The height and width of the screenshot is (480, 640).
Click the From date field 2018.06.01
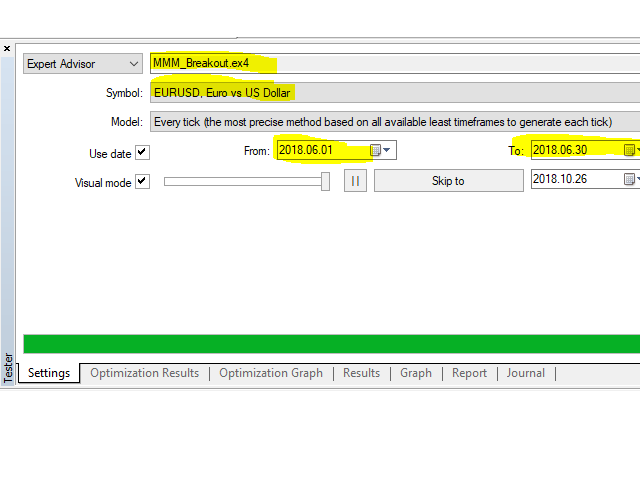click(320, 151)
